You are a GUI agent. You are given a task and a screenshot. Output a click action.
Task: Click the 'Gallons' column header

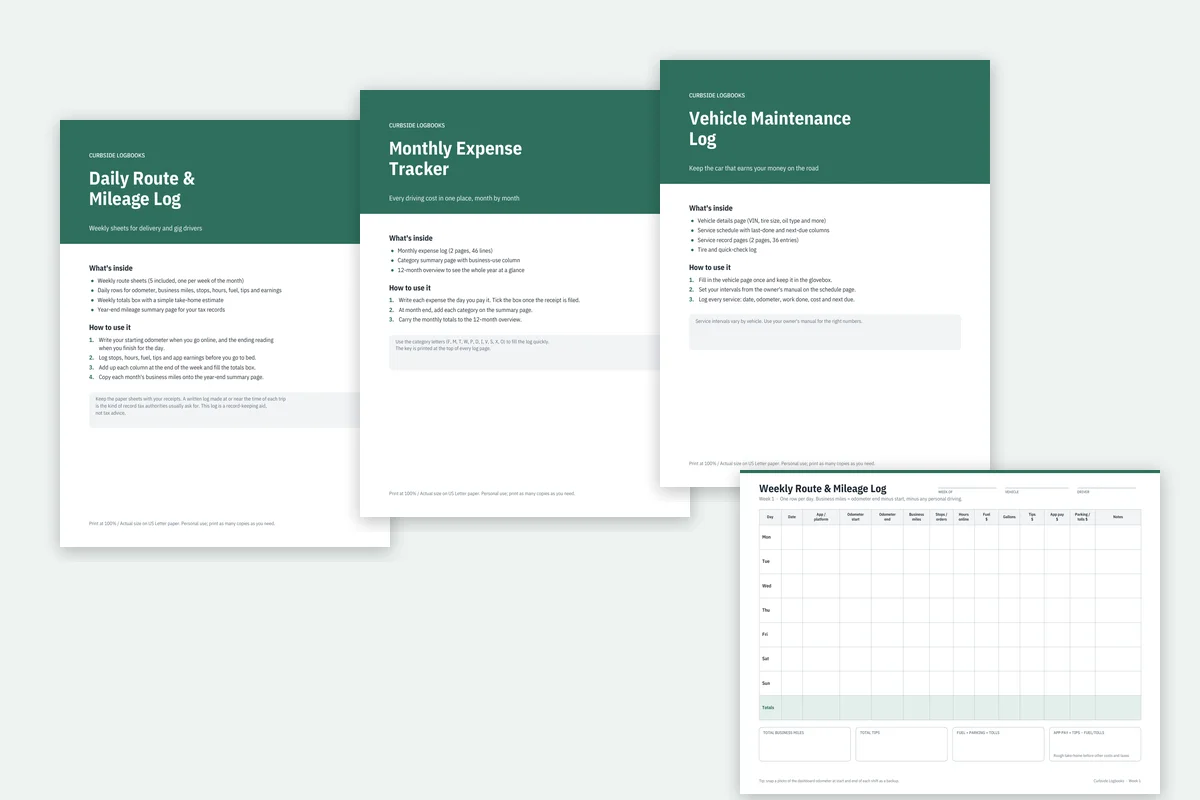[1009, 517]
